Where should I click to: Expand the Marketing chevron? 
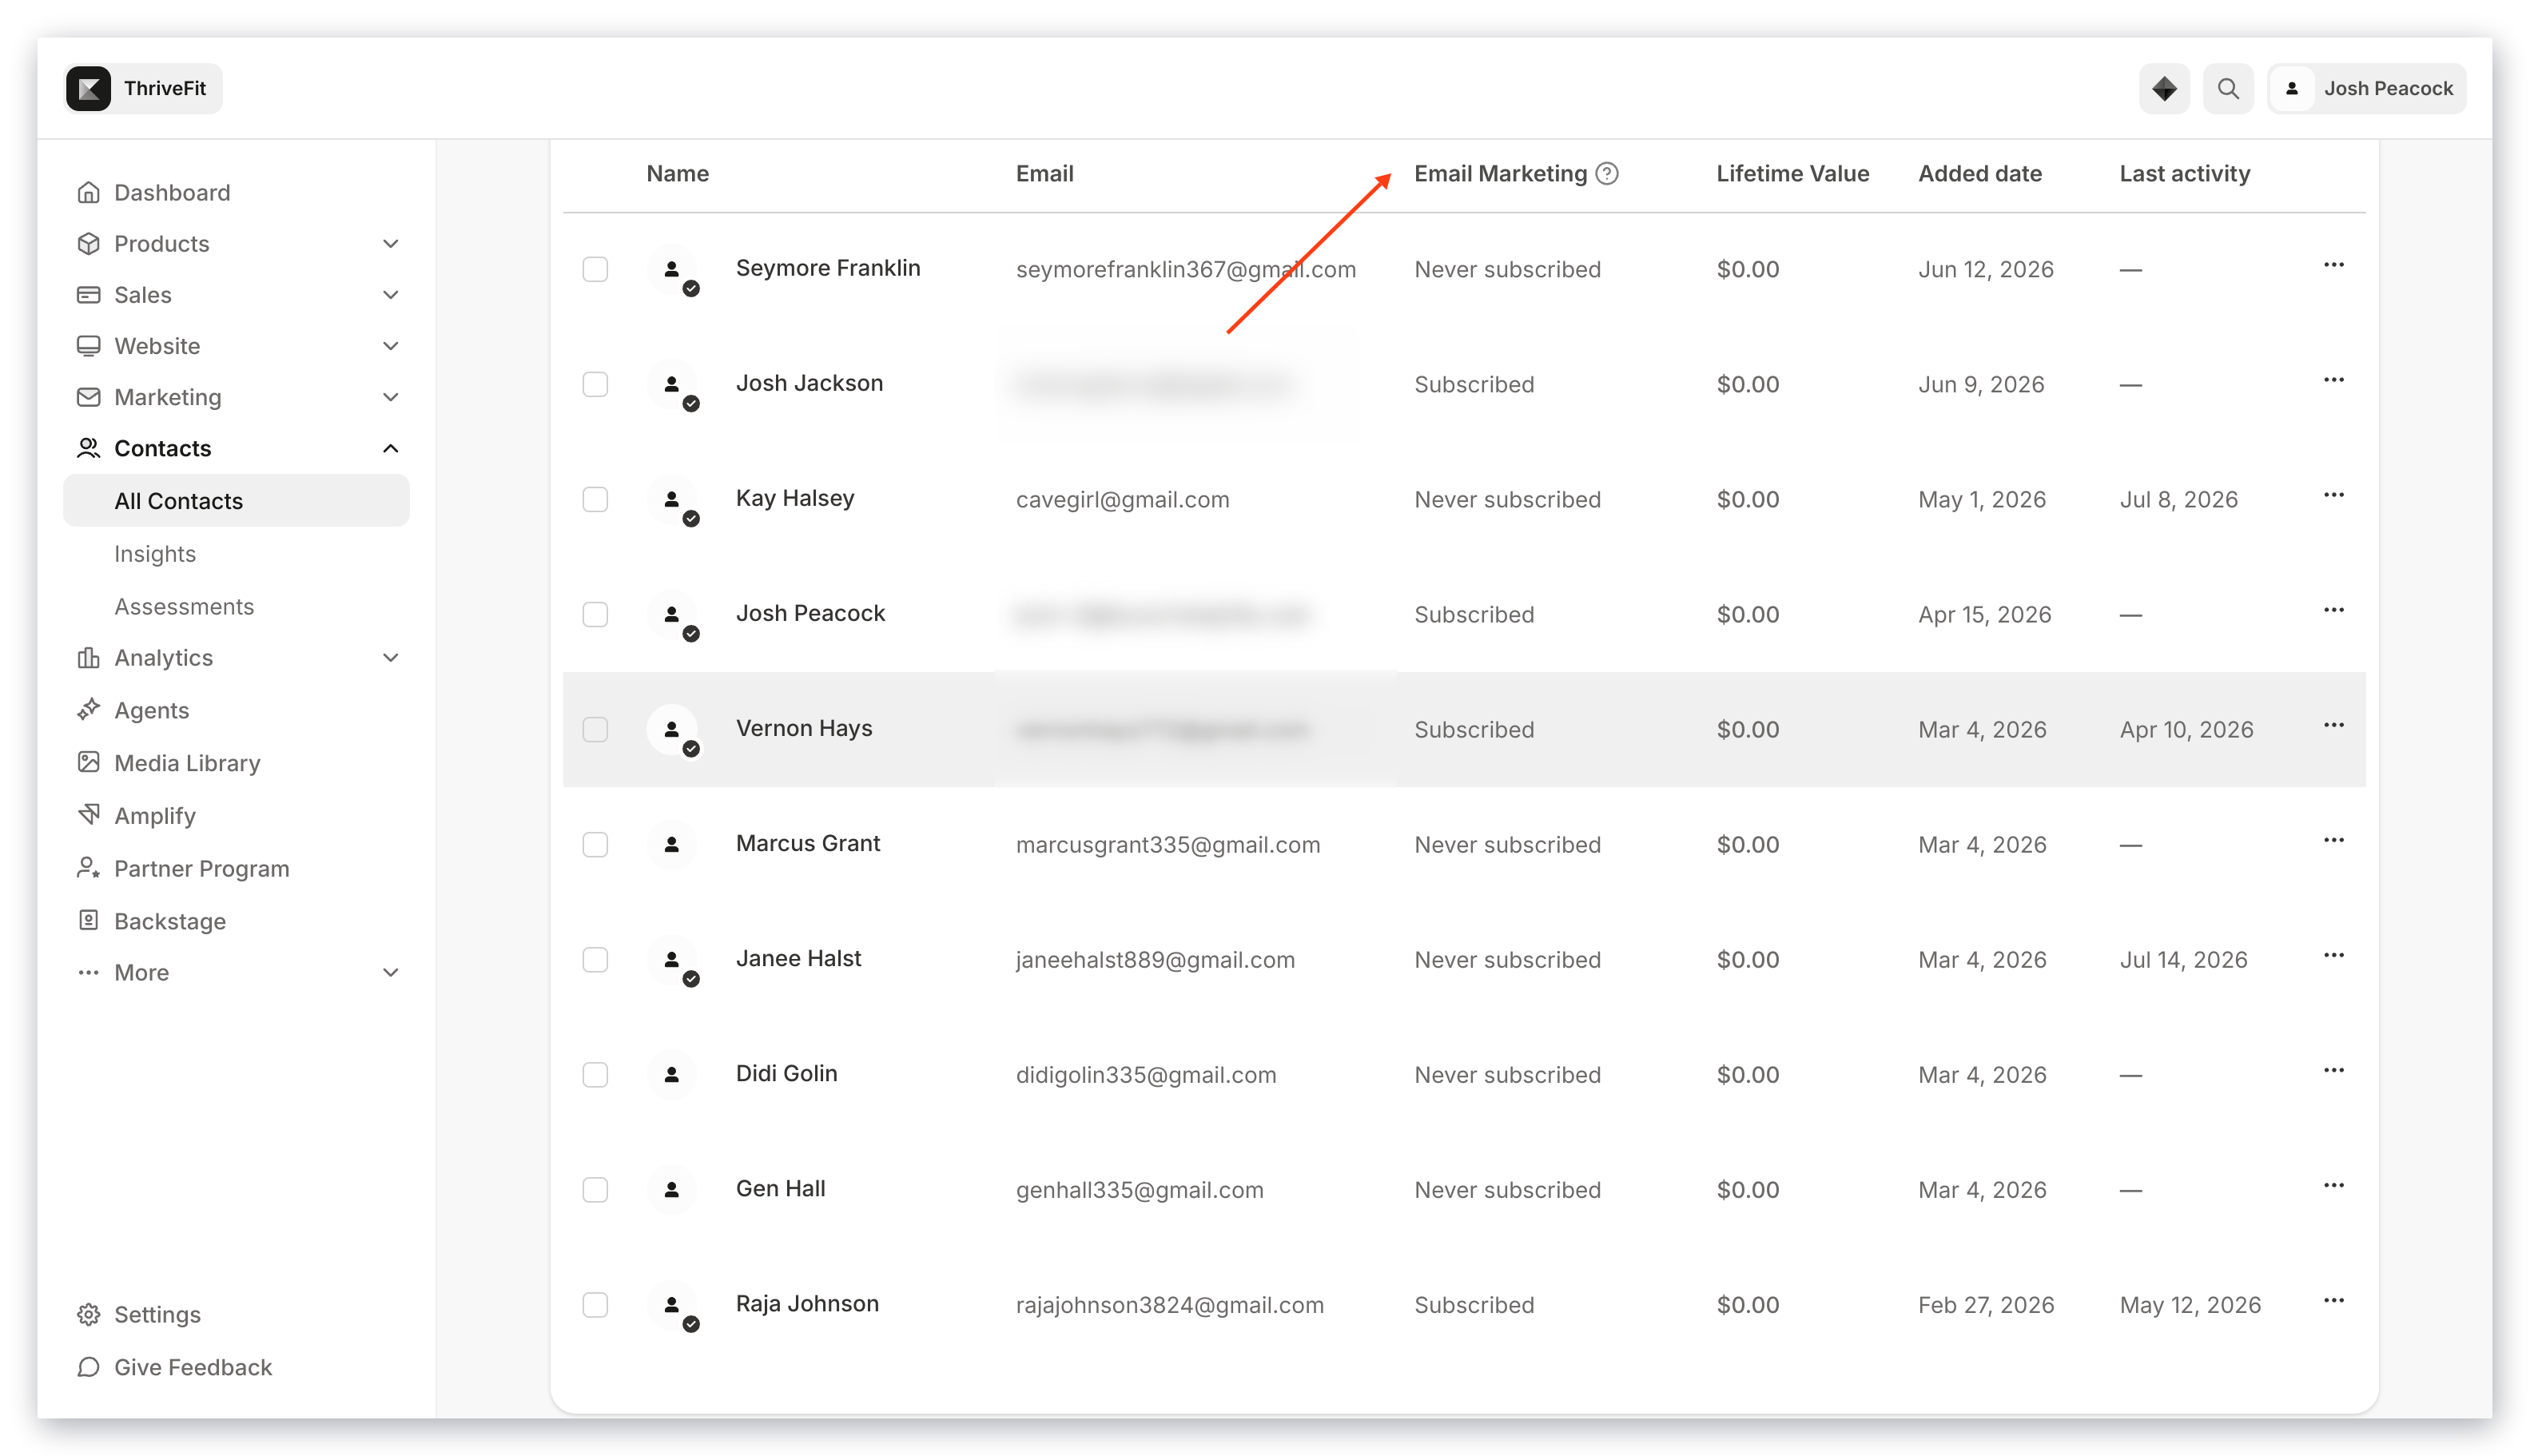(390, 396)
